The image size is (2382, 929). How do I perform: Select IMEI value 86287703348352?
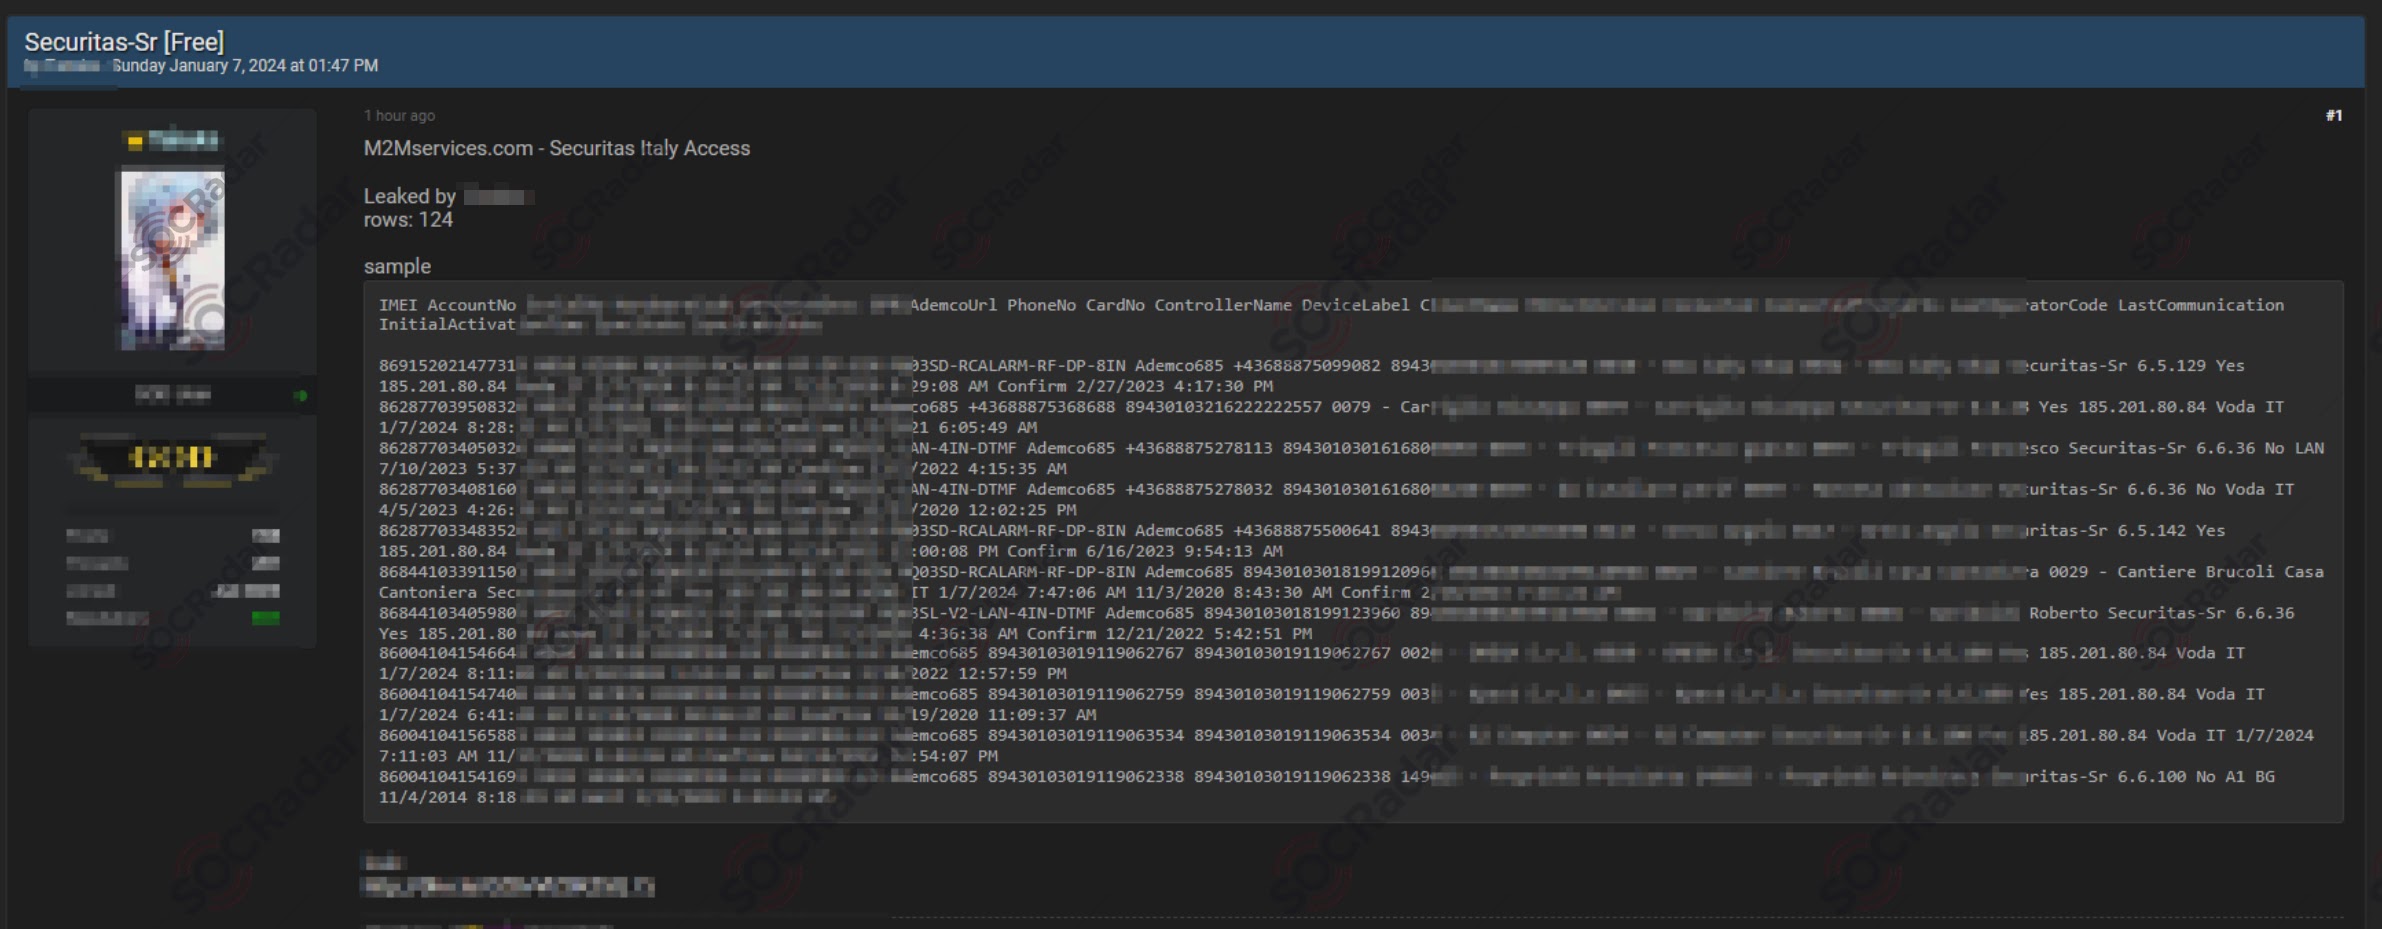pos(447,531)
